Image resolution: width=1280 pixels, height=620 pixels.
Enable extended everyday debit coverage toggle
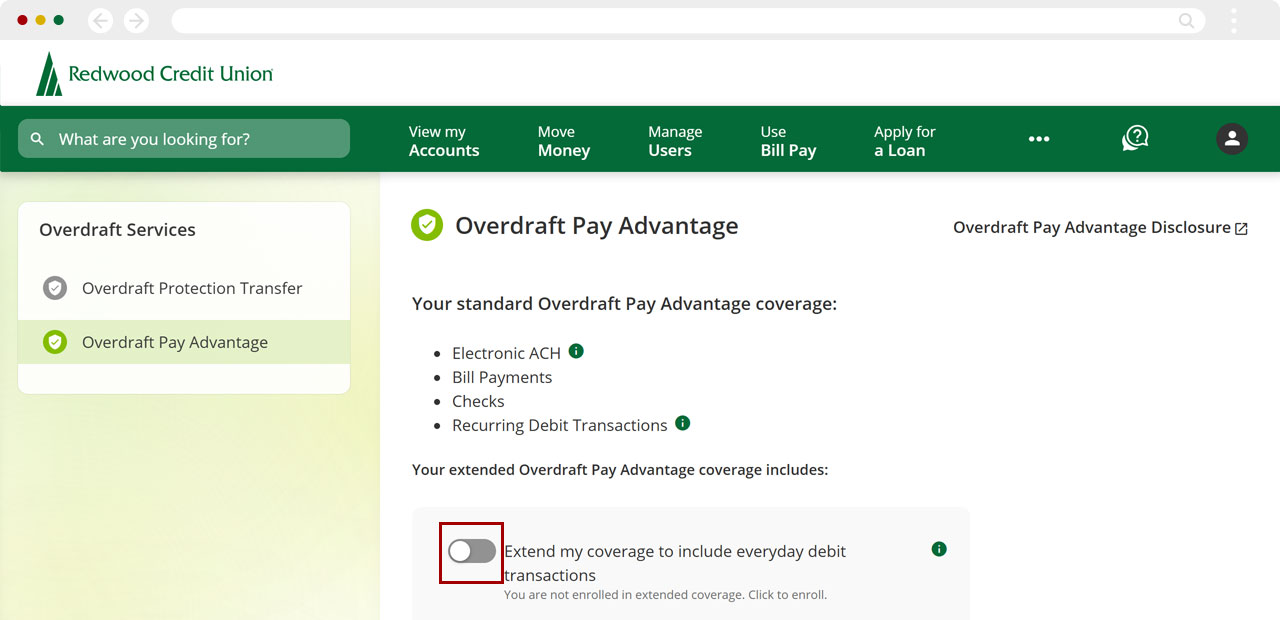pyautogui.click(x=472, y=551)
